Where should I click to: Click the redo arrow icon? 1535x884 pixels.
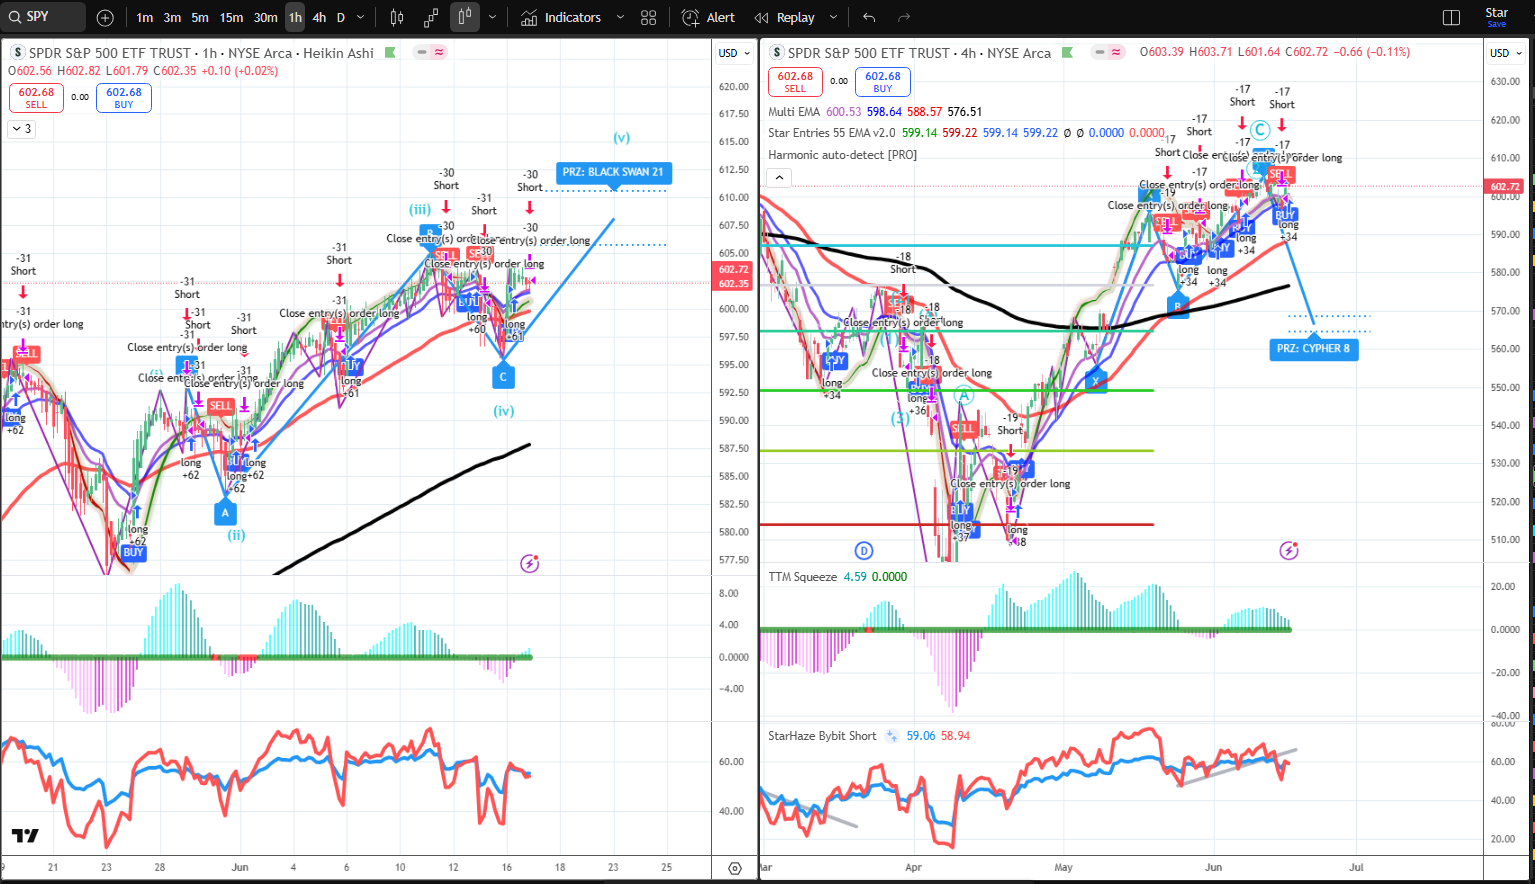(904, 18)
